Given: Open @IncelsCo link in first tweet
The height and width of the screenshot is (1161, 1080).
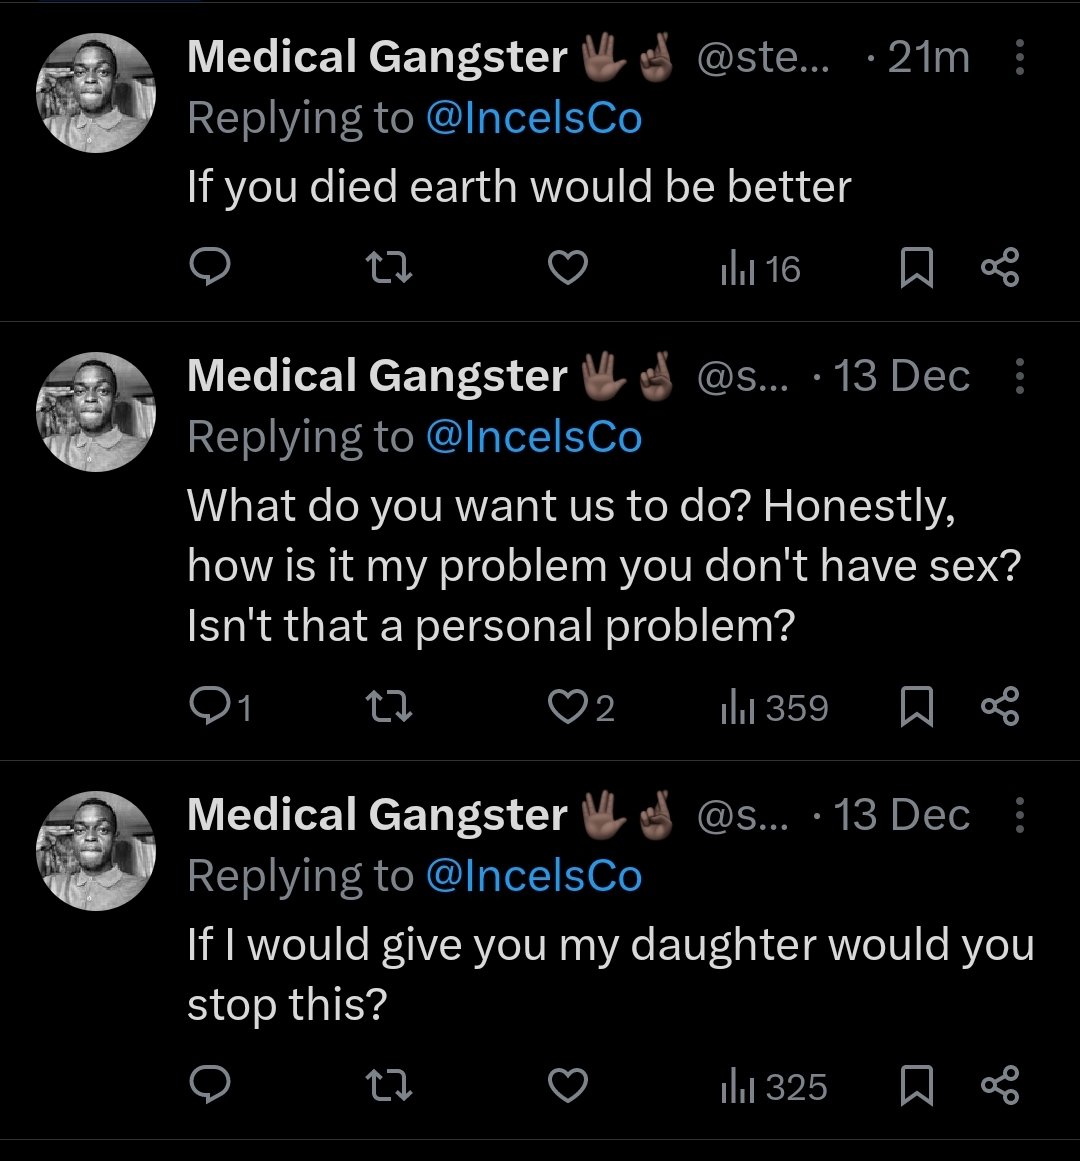Looking at the screenshot, I should [x=533, y=118].
